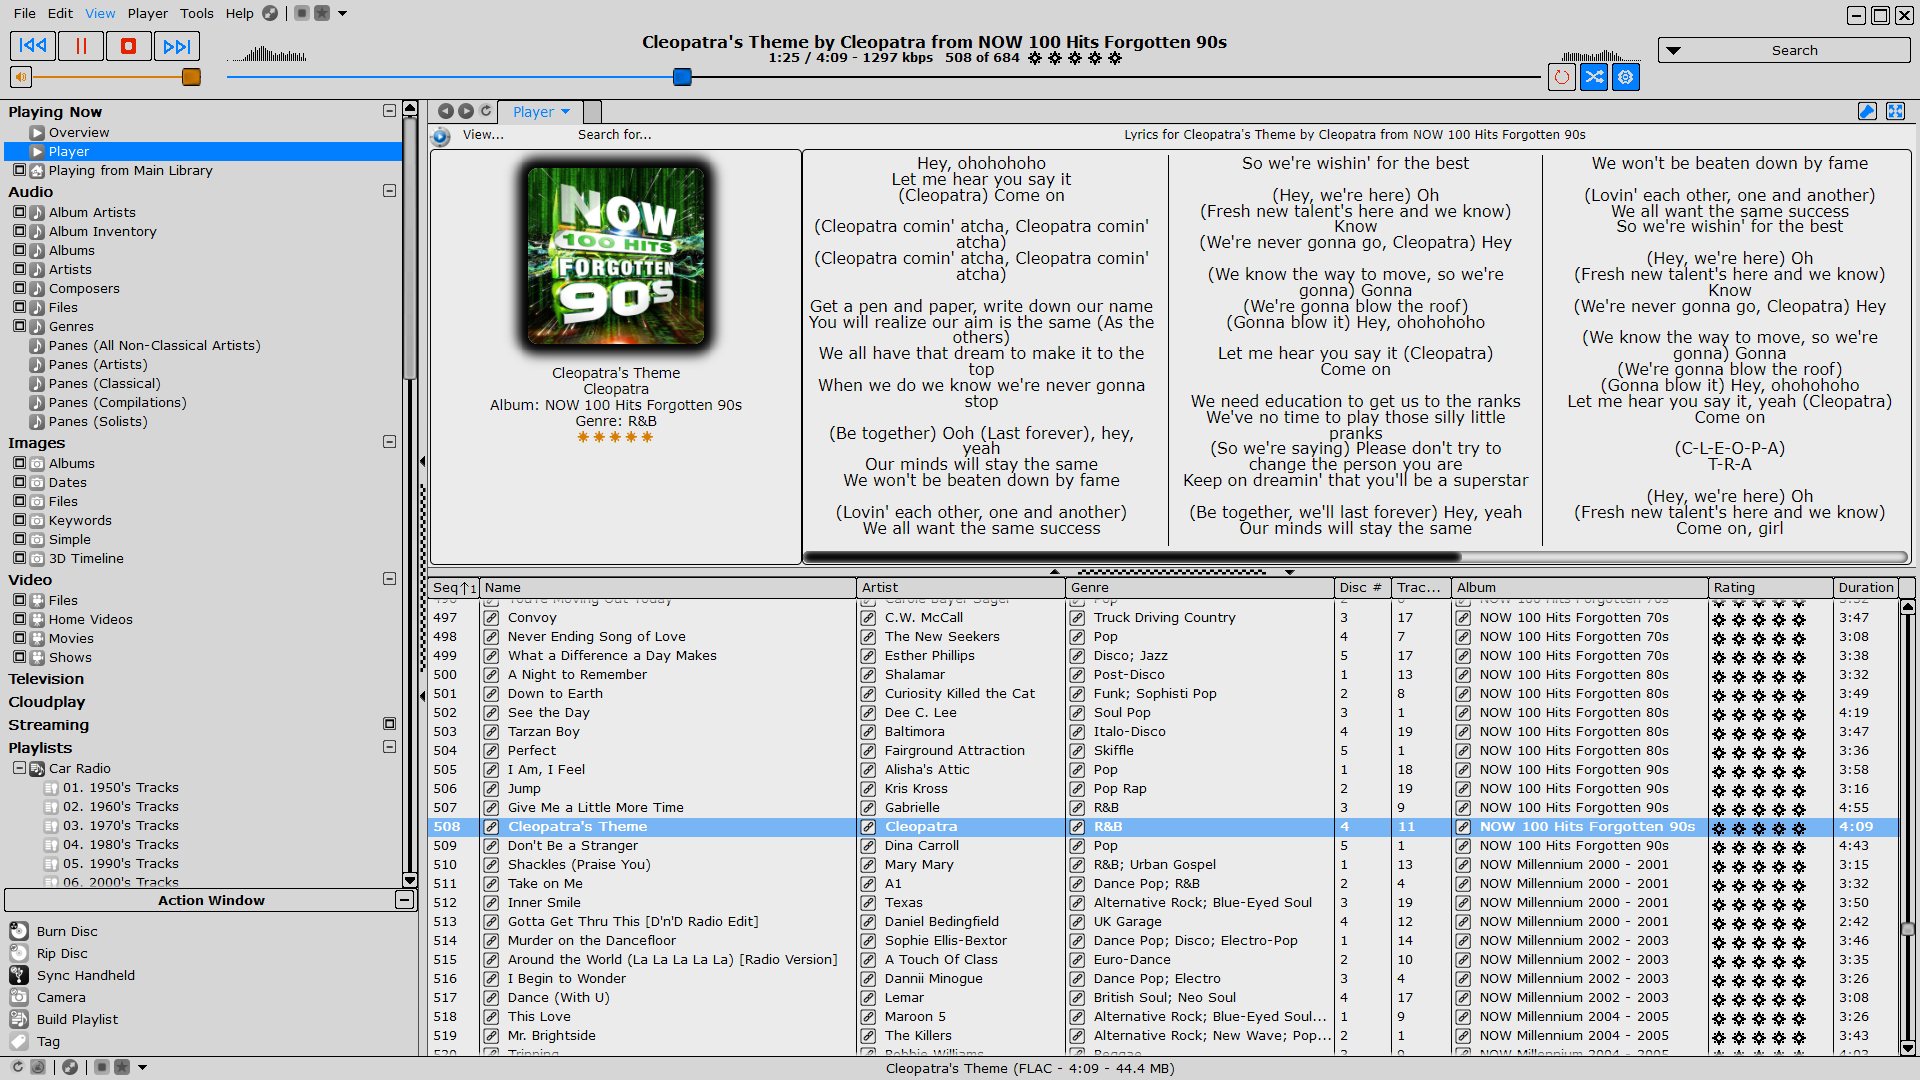Click edit icon beside Tarzan Boy name
Screen dimensions: 1920x1080
[x=492, y=732]
